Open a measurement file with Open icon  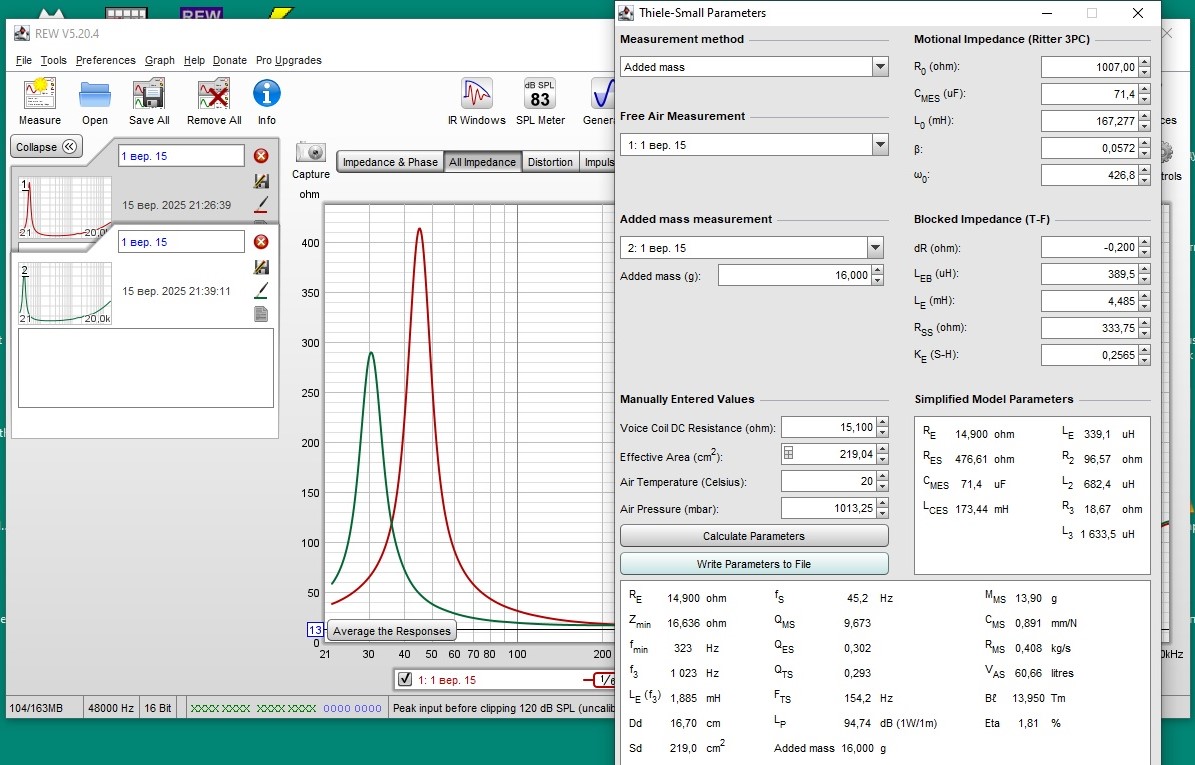point(95,96)
